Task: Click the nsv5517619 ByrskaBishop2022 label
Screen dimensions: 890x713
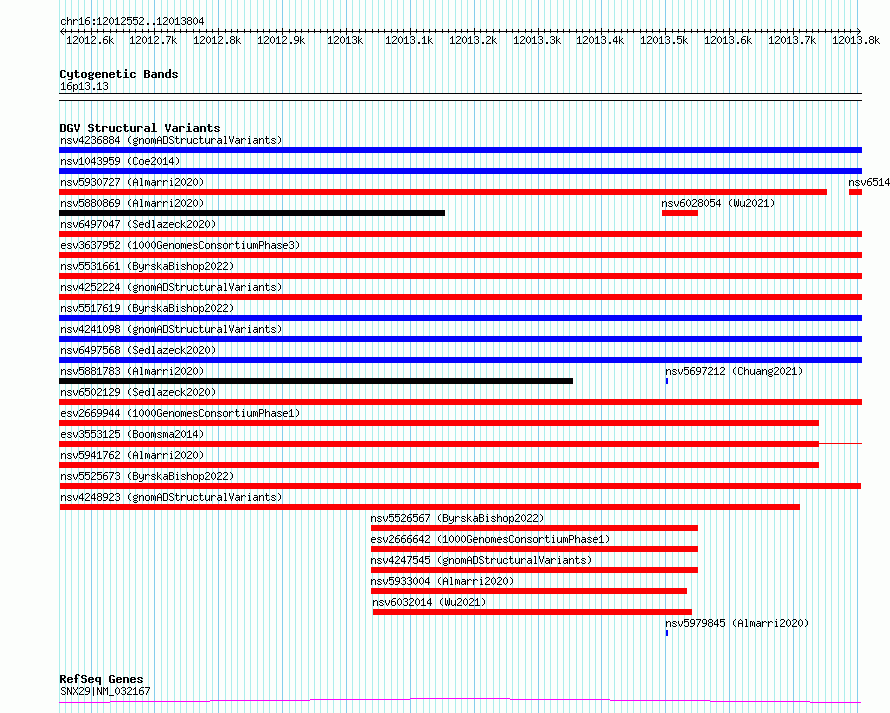Action: (147, 308)
